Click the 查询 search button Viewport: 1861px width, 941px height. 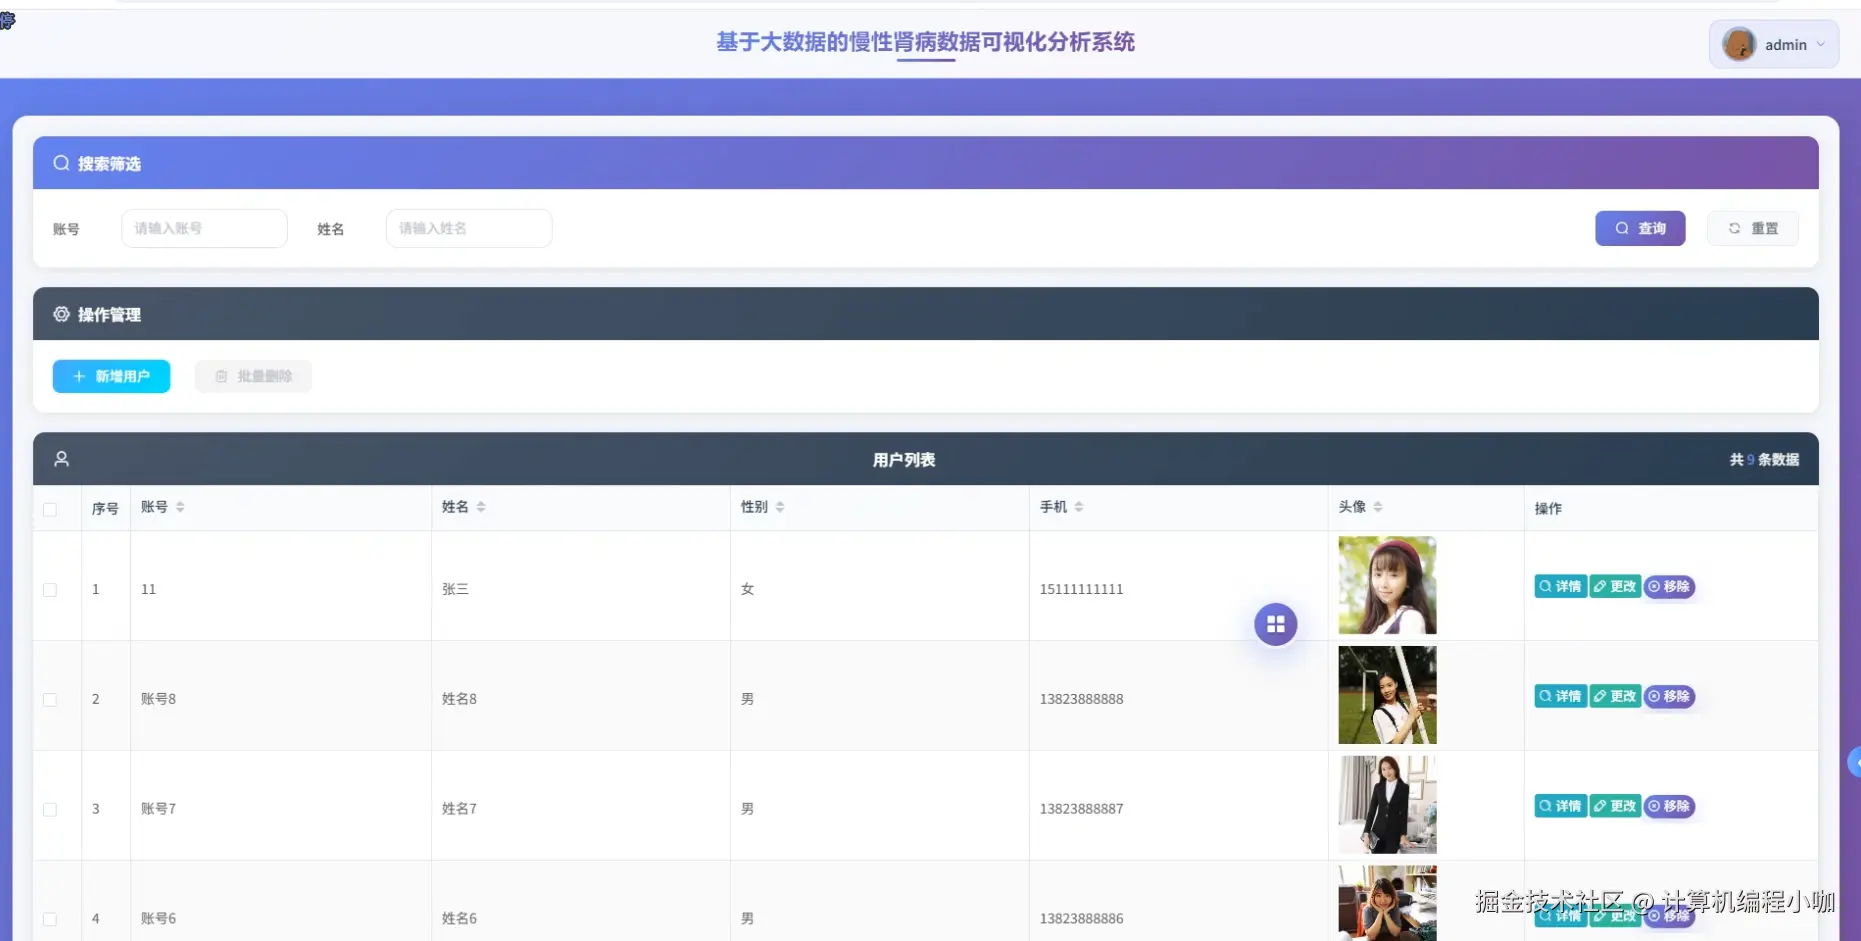point(1640,228)
